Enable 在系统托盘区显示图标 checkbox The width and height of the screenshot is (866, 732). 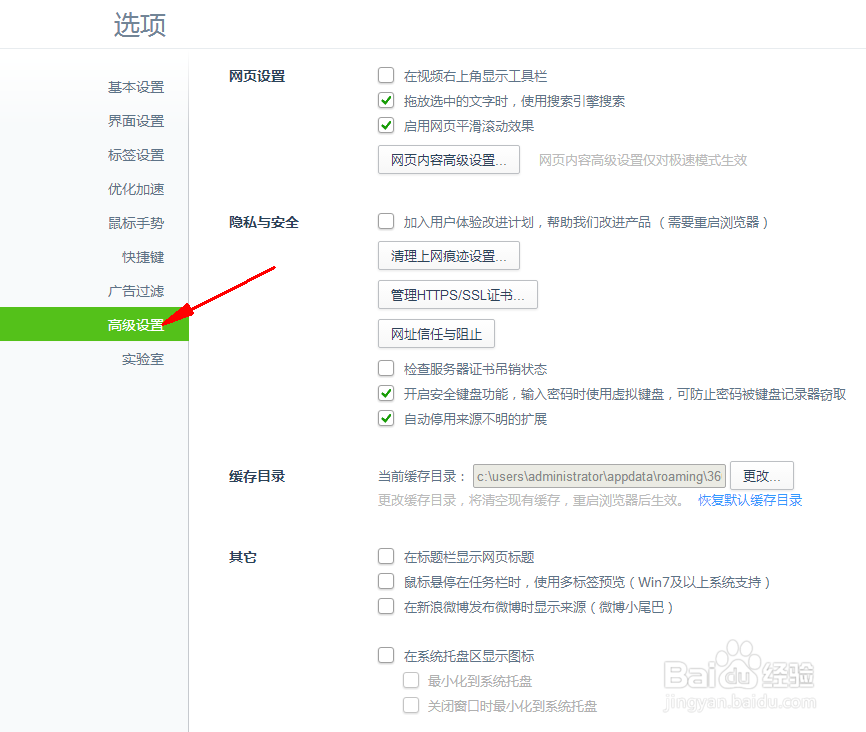pos(386,655)
